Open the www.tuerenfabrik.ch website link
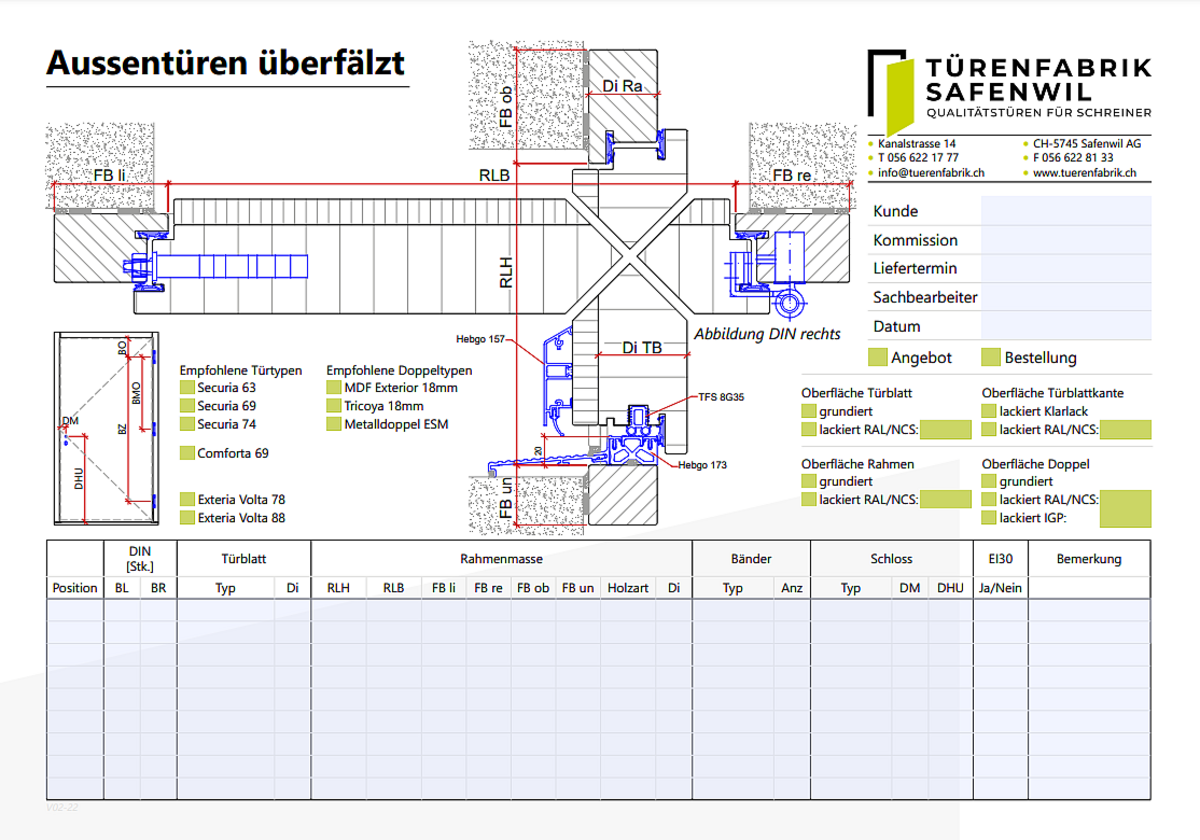This screenshot has height=840, width=1200. [1085, 173]
